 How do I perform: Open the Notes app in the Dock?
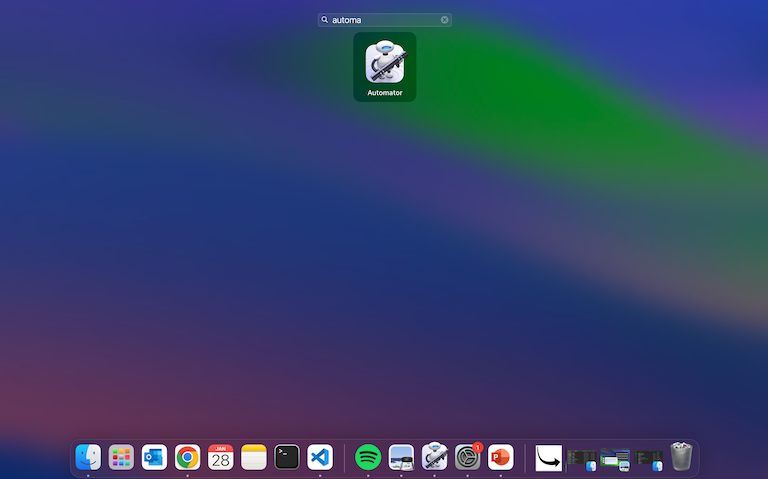point(254,457)
